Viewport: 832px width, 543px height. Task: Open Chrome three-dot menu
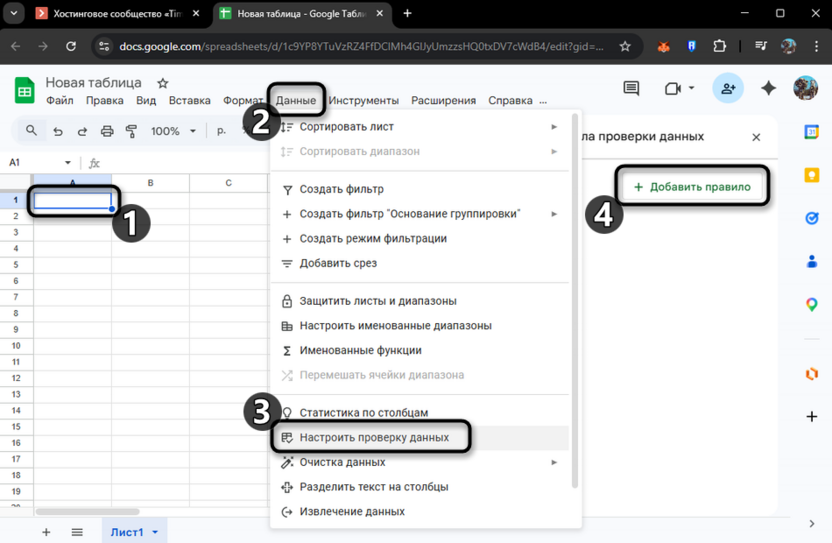816,47
